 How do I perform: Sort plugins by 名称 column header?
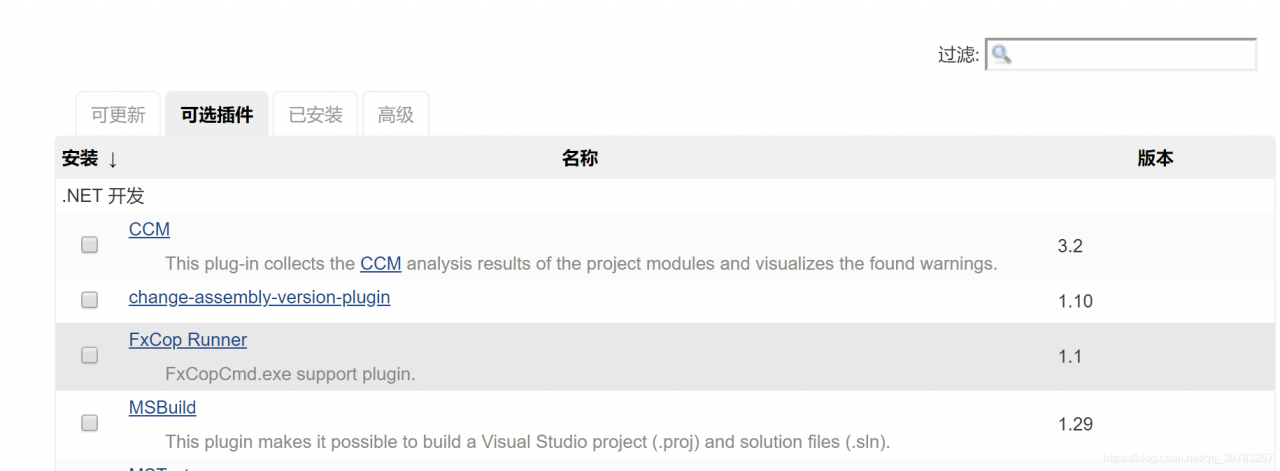[580, 158]
